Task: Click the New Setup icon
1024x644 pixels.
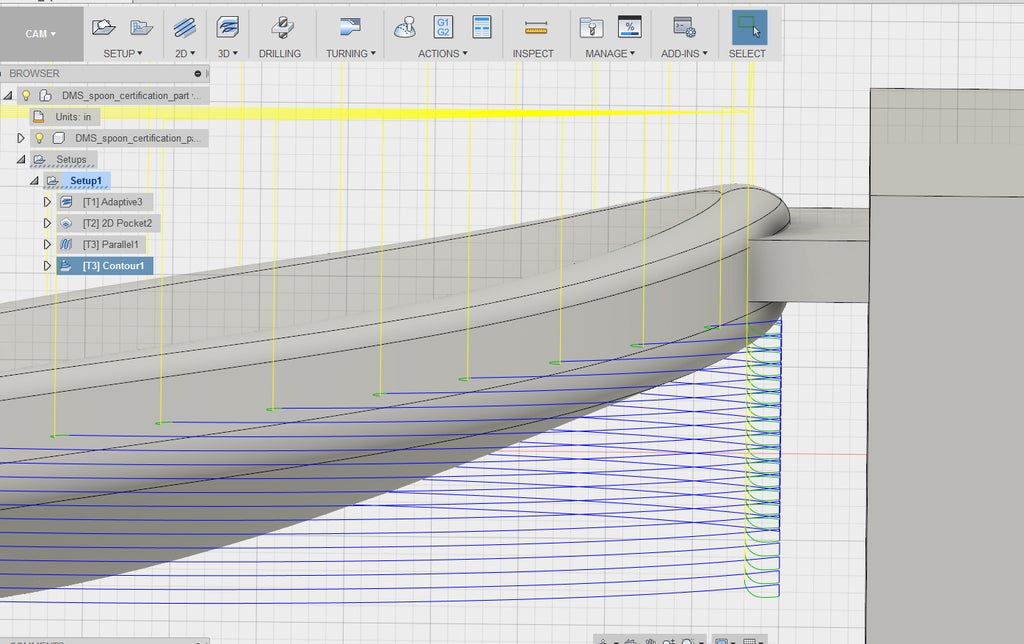Action: (104, 27)
